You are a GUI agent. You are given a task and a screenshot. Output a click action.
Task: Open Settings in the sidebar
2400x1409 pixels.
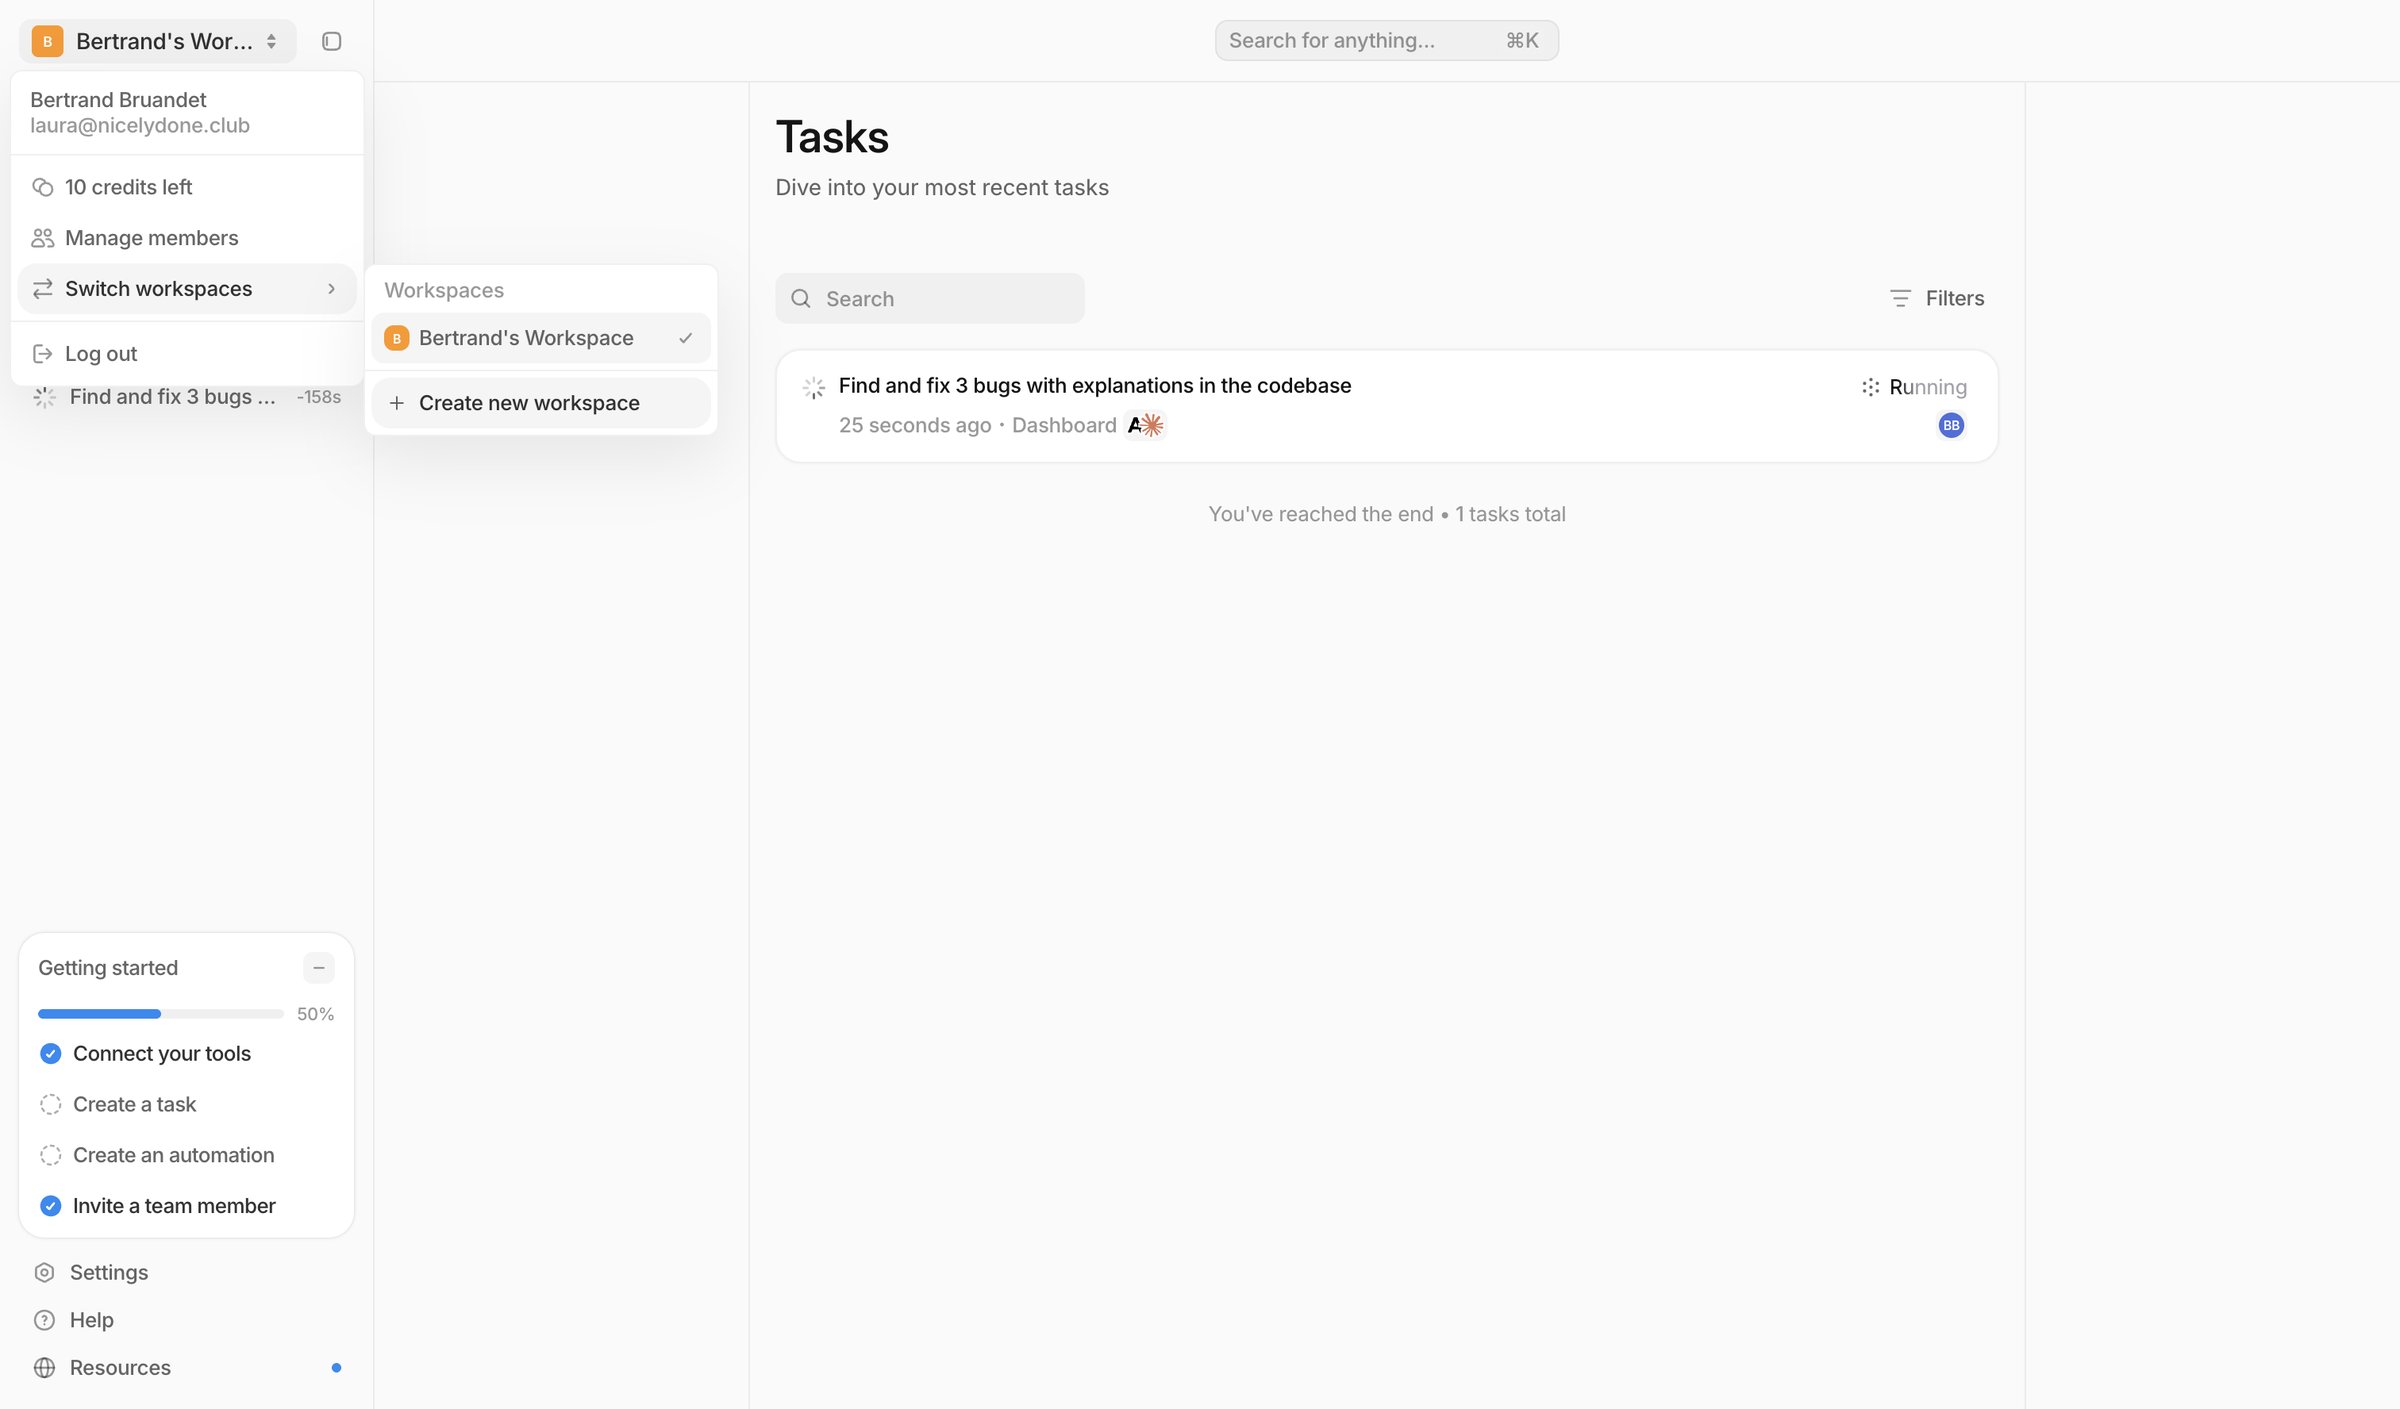click(187, 1272)
